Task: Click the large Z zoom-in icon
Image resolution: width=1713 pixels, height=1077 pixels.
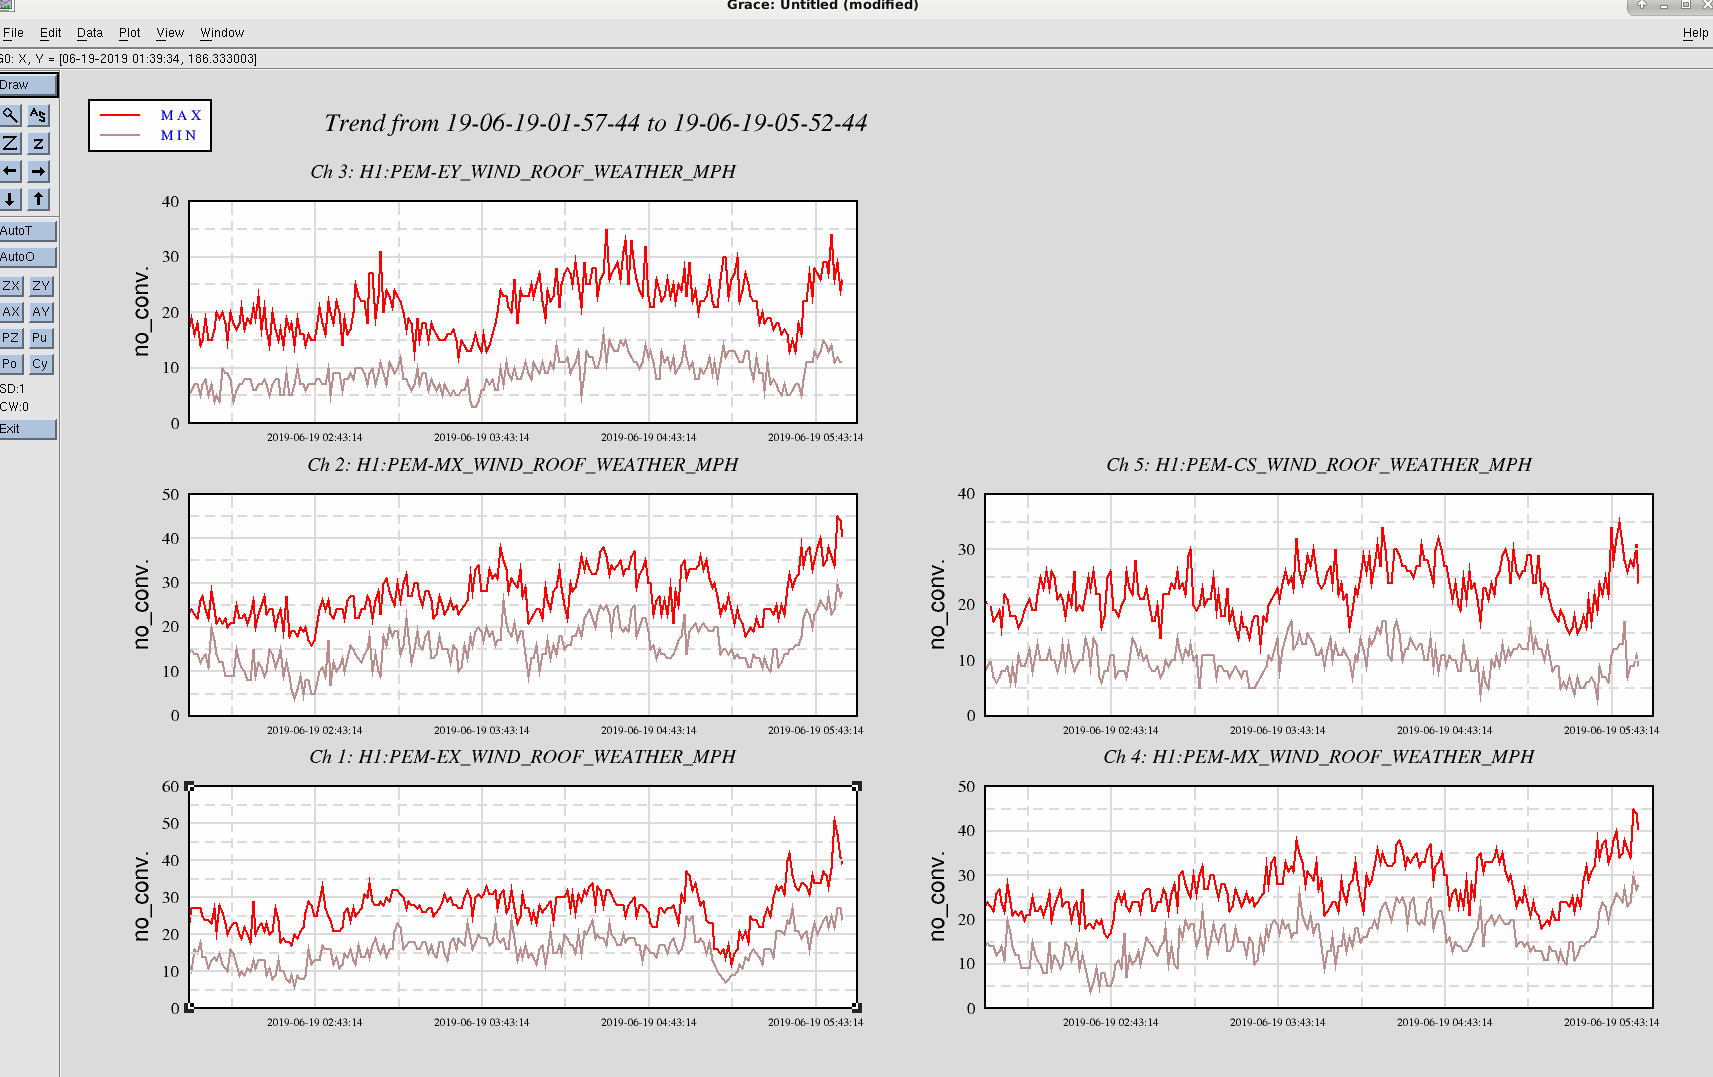Action: pyautogui.click(x=10, y=143)
